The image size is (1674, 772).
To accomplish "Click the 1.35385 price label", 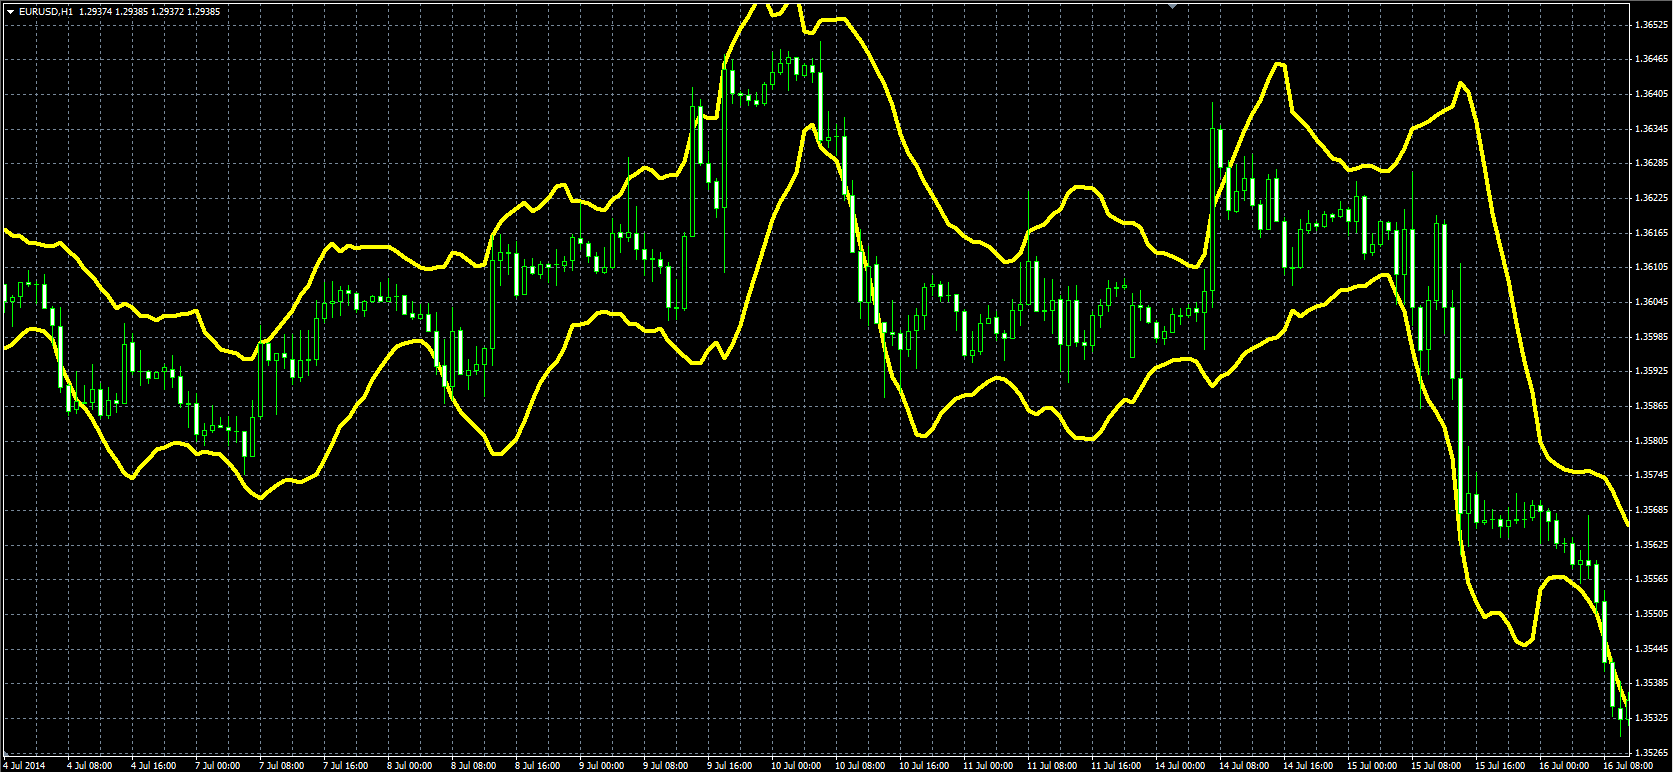I will (x=1650, y=683).
